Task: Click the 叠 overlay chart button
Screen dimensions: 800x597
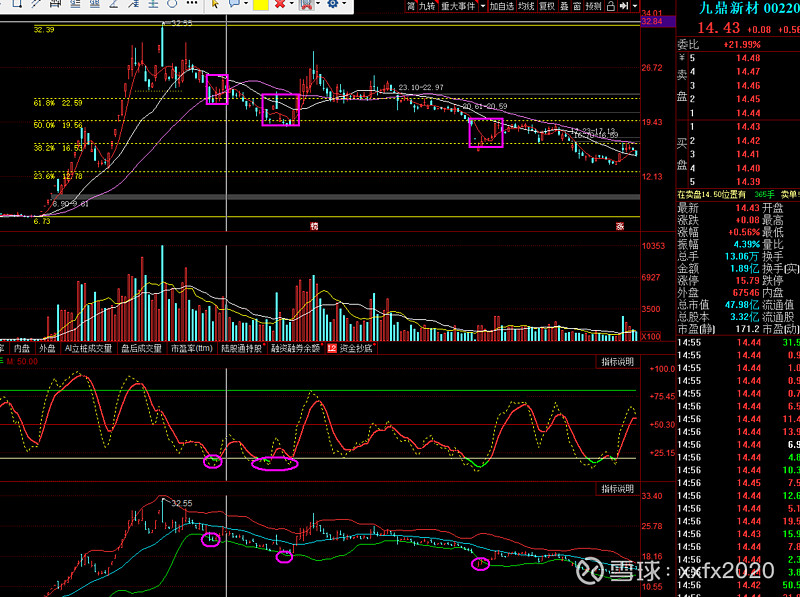Action: [563, 6]
